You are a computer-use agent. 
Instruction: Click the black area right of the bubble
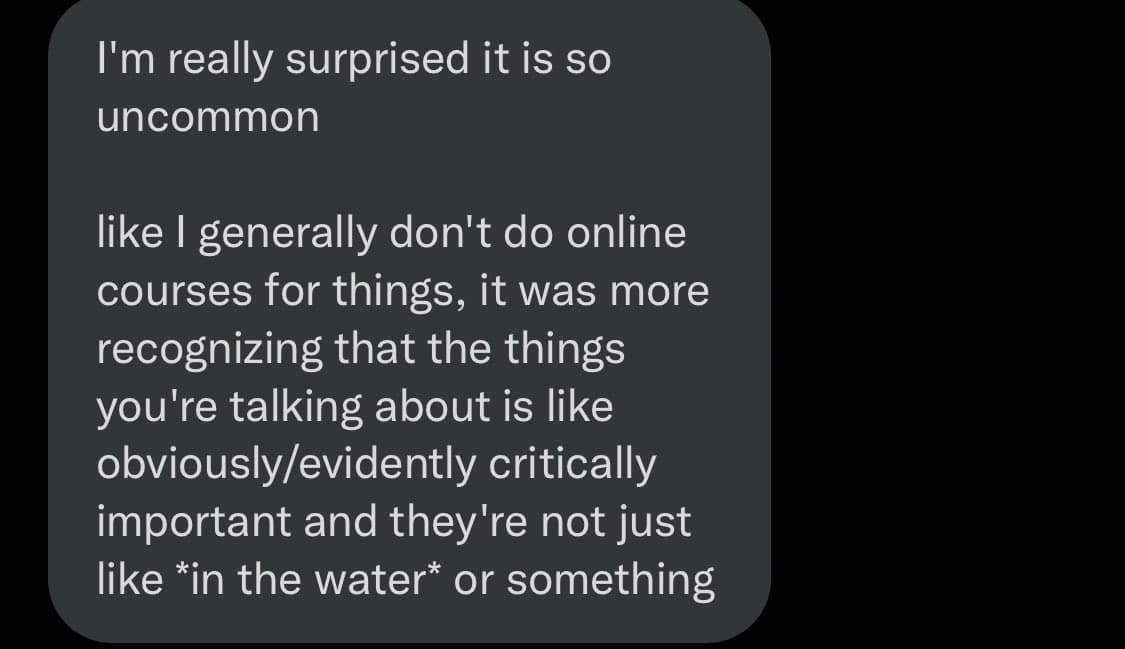950,320
